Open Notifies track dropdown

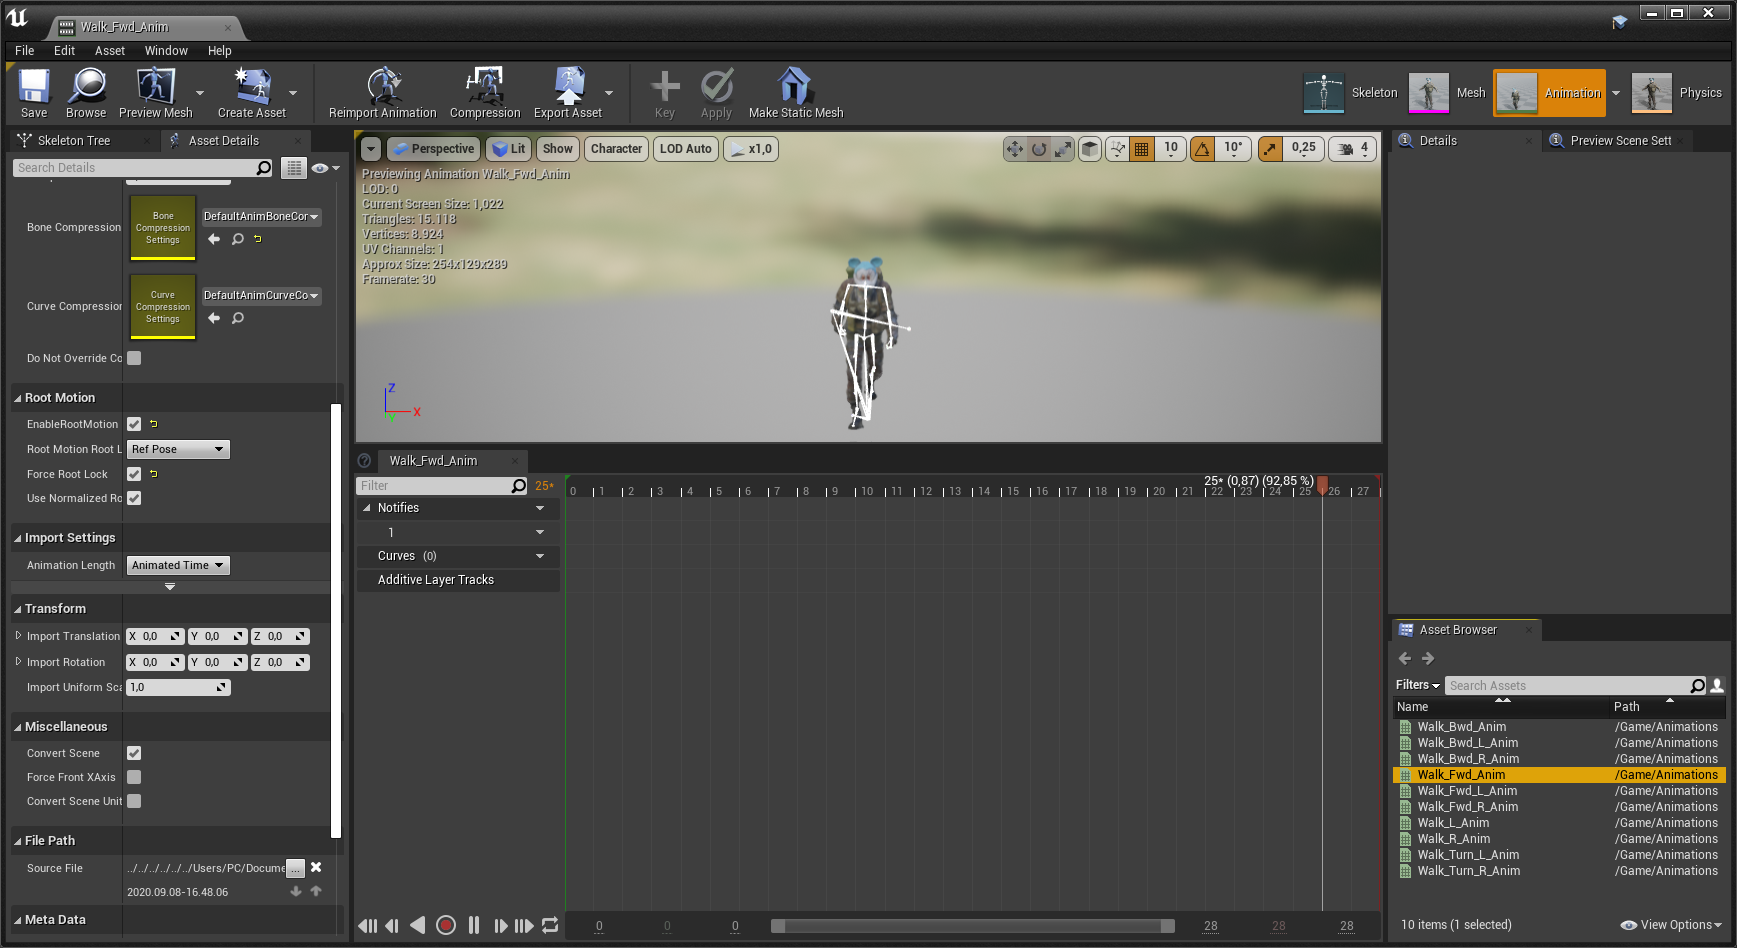pyautogui.click(x=540, y=508)
